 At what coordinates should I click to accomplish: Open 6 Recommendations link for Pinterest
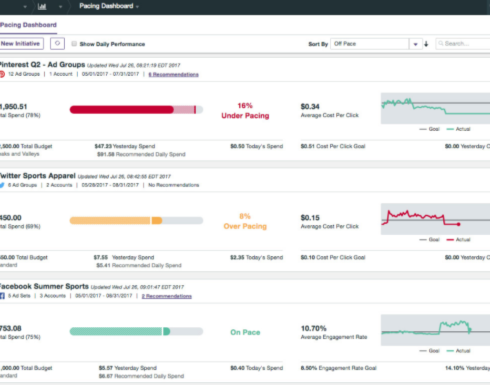(173, 74)
